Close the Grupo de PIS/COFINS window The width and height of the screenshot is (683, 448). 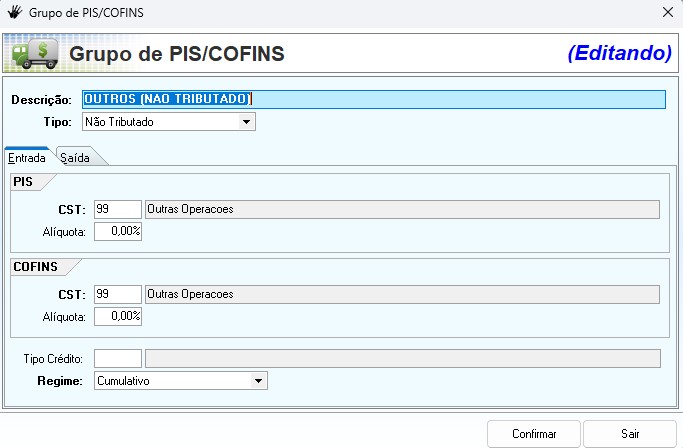pos(667,13)
